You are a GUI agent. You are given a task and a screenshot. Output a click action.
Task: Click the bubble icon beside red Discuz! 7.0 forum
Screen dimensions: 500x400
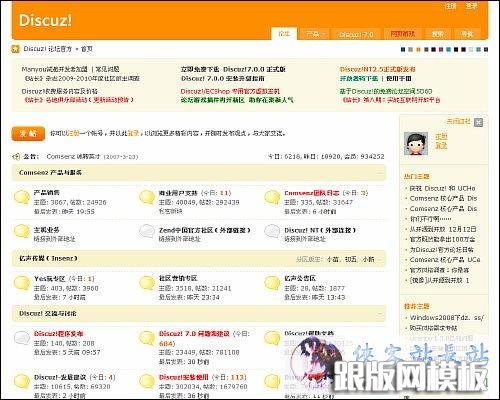[147, 338]
